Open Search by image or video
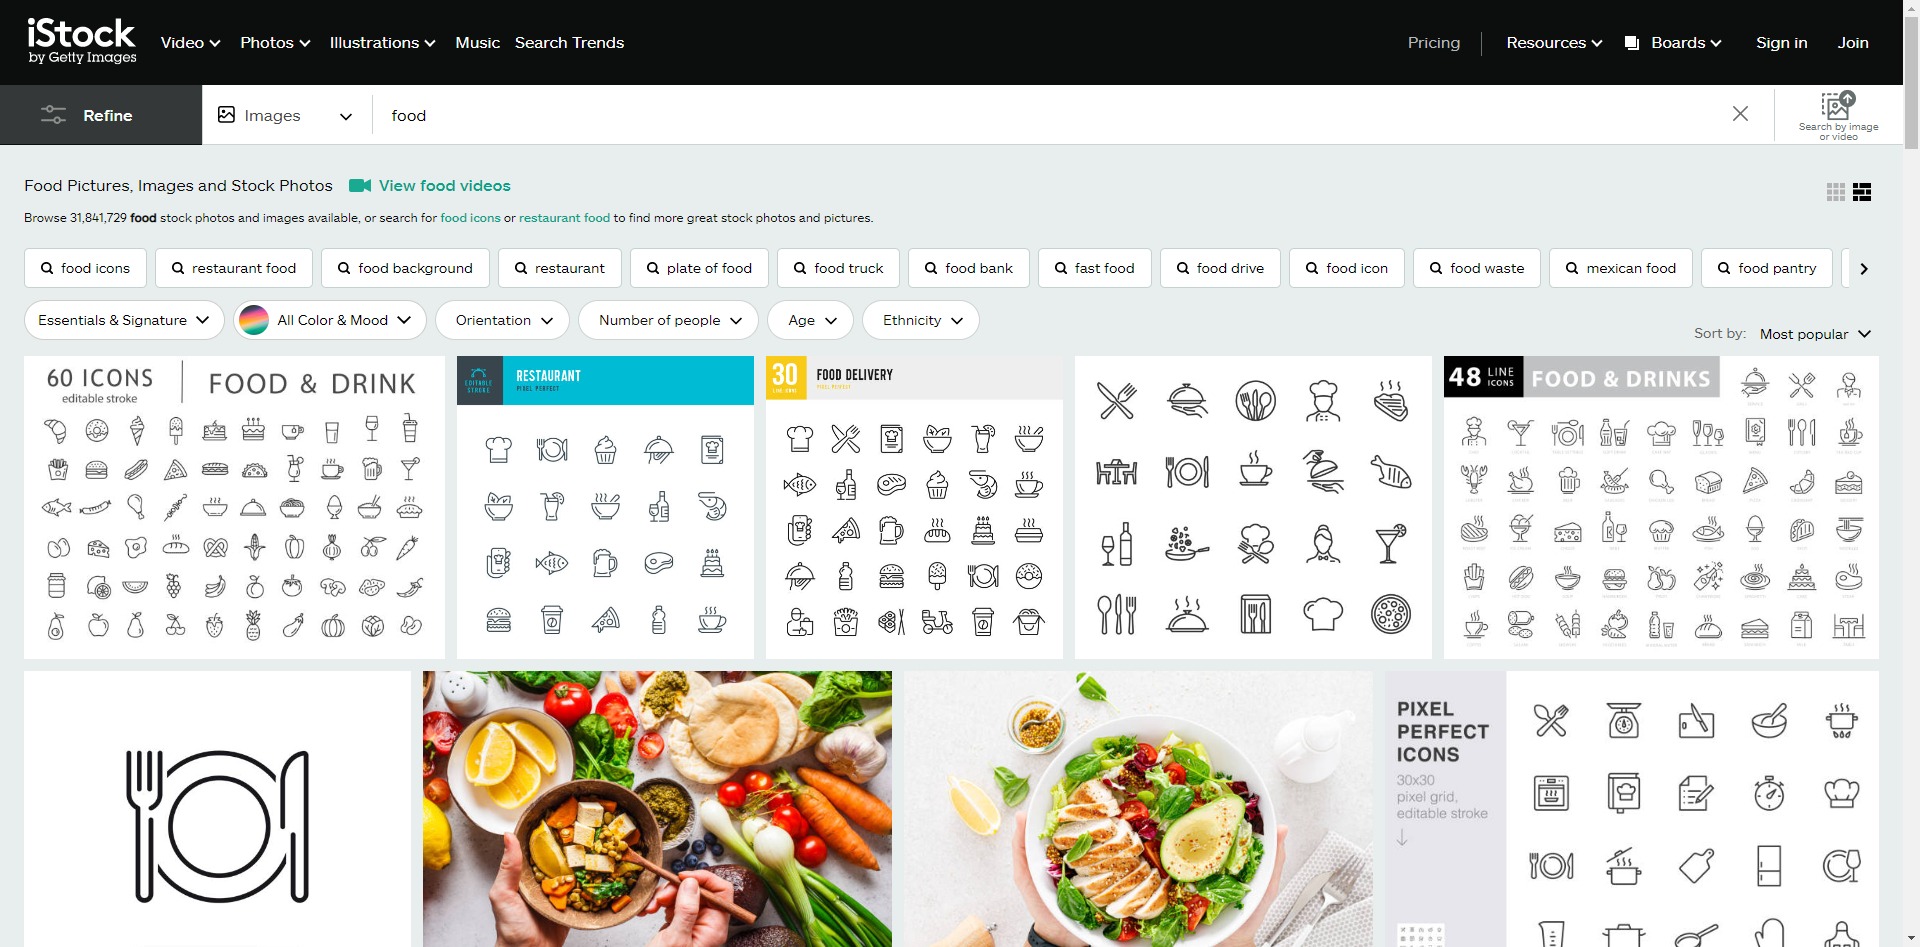Viewport: 1920px width, 947px height. coord(1837,115)
